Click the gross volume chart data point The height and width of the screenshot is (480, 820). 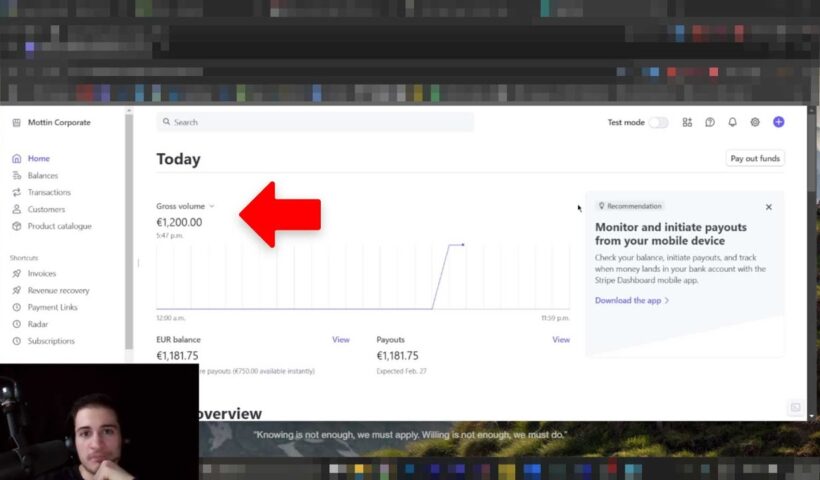point(462,244)
